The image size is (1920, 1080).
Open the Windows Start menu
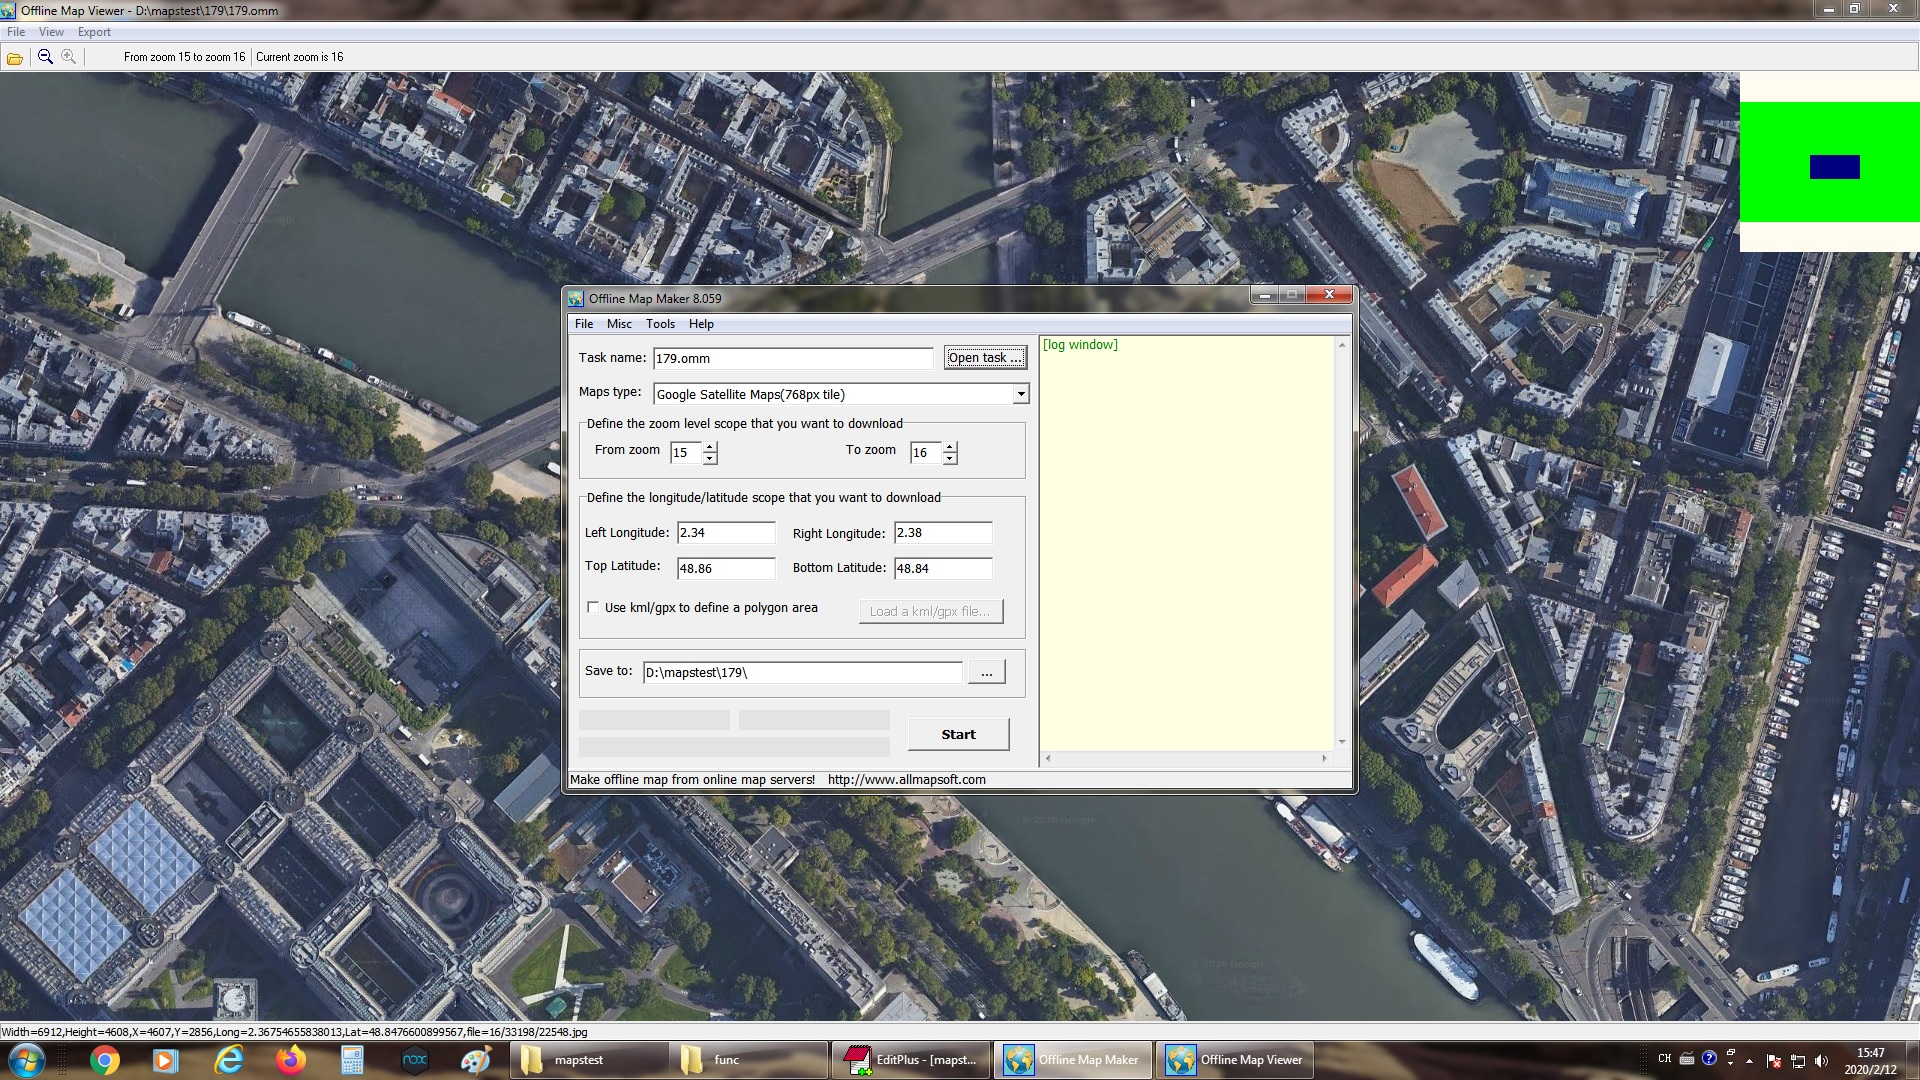click(25, 1060)
